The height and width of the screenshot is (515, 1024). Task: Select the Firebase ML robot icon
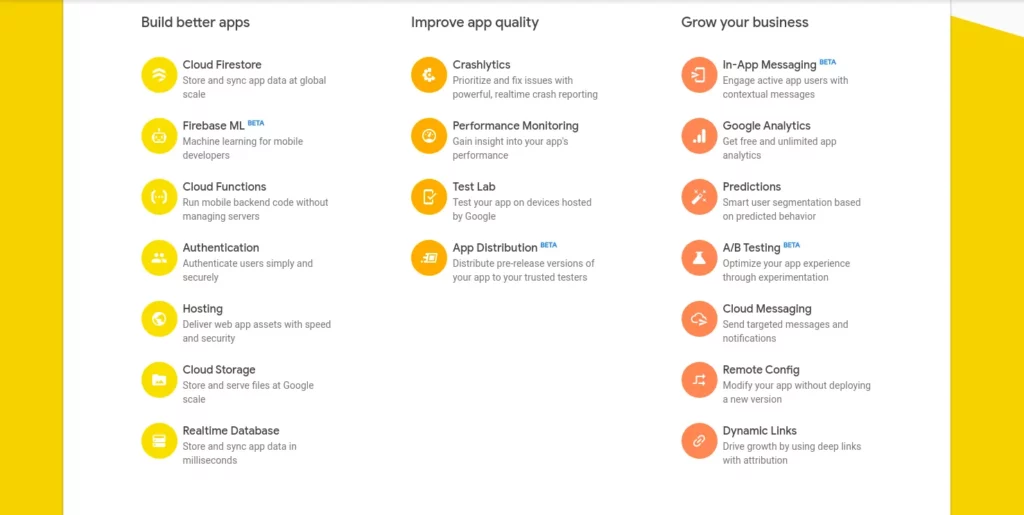(159, 136)
